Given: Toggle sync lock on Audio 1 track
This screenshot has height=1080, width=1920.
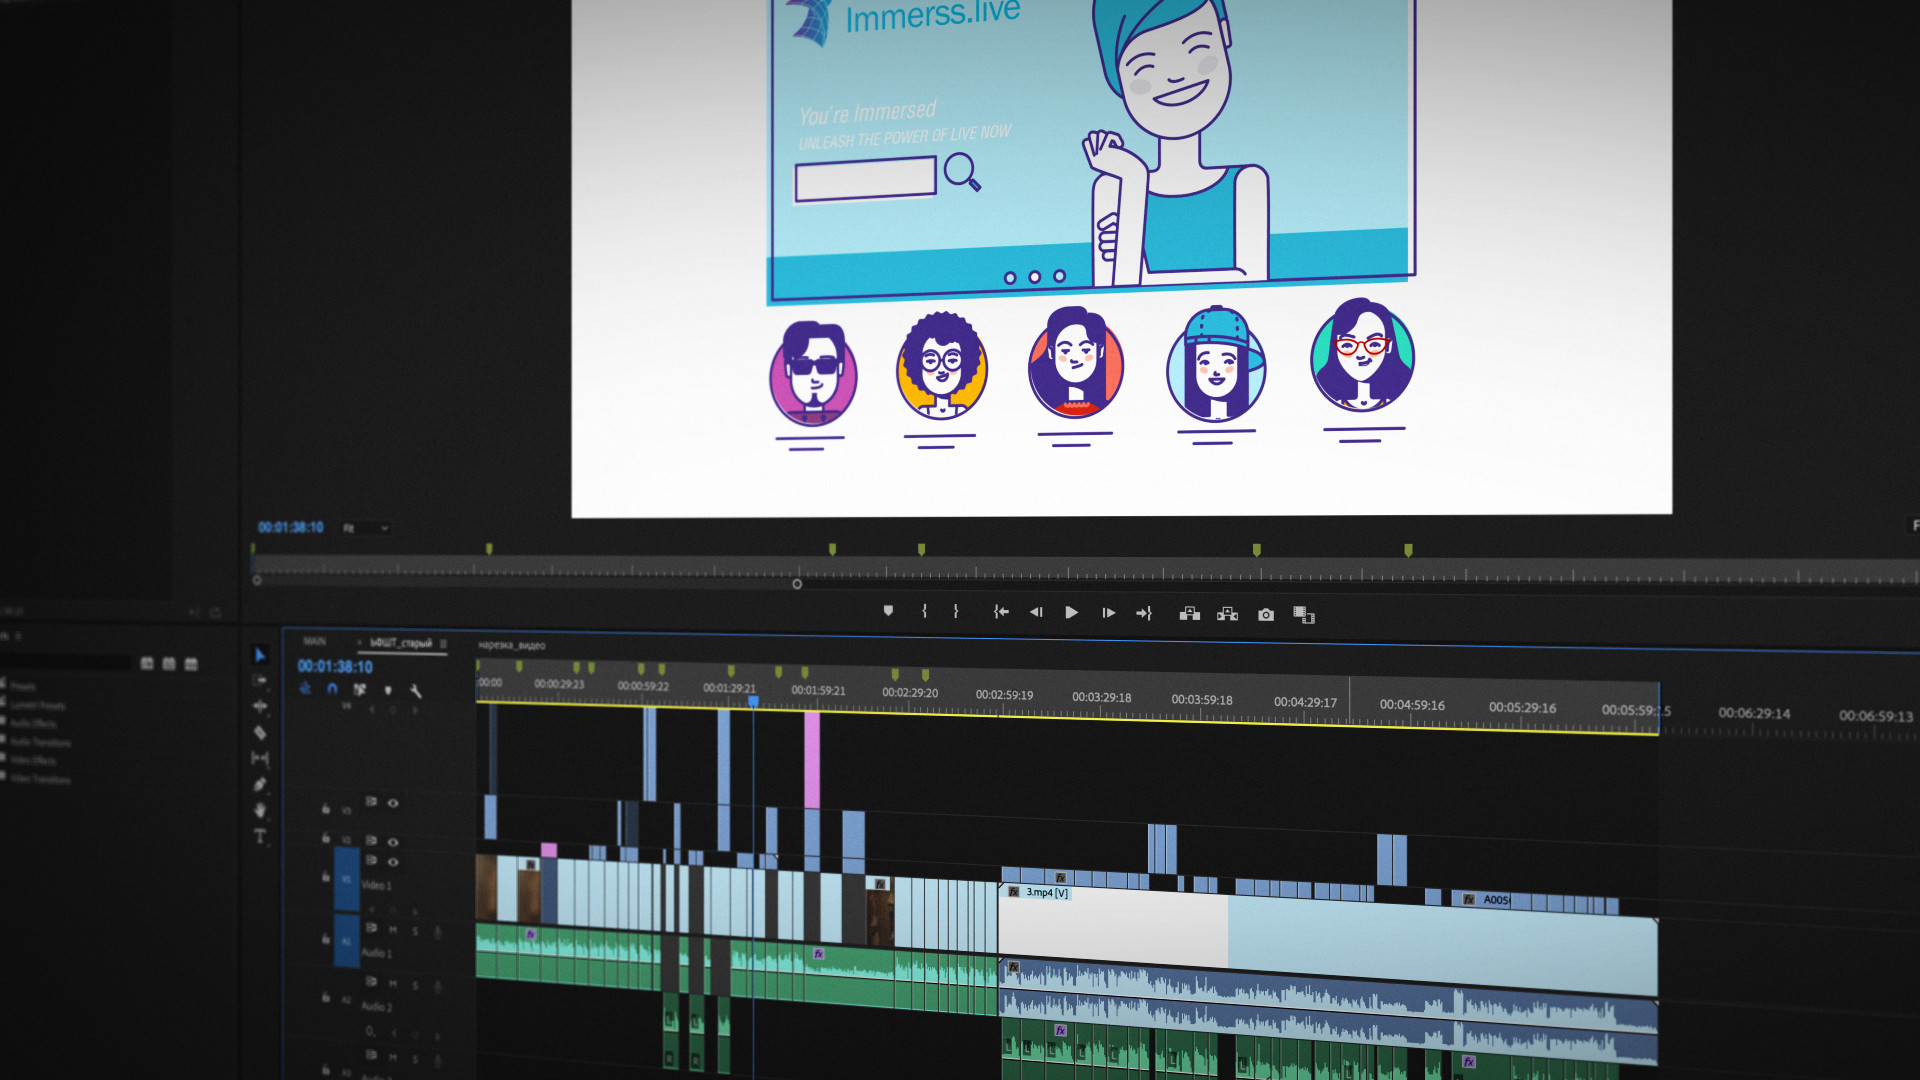Looking at the screenshot, I should [x=371, y=928].
